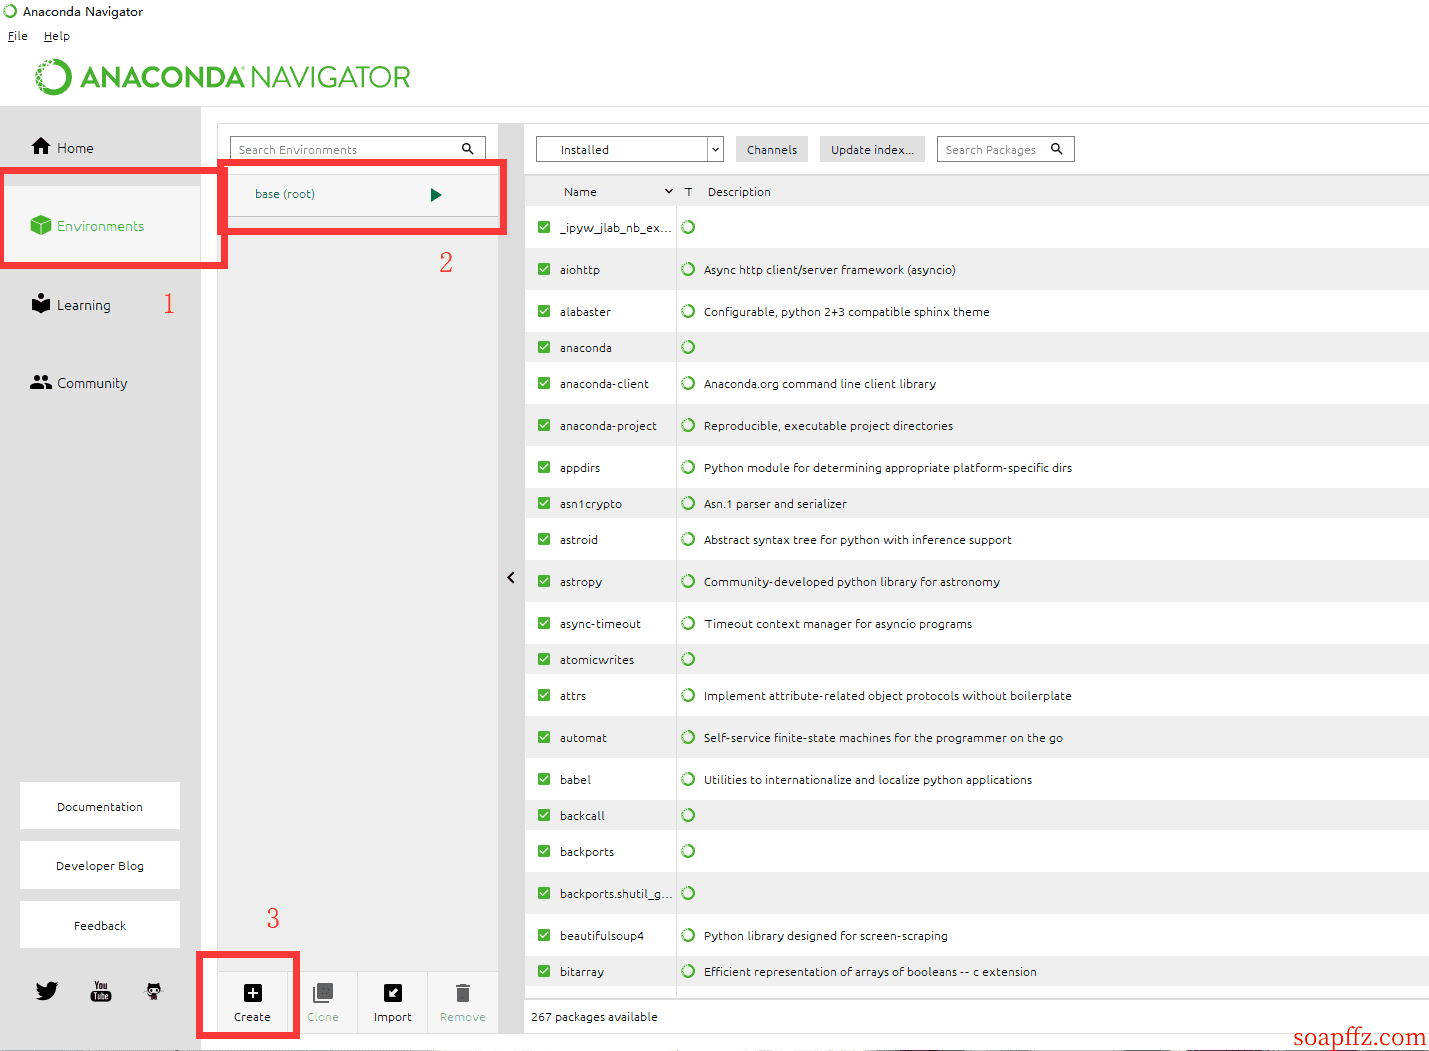Select the anaconda-project package name

(x=608, y=425)
